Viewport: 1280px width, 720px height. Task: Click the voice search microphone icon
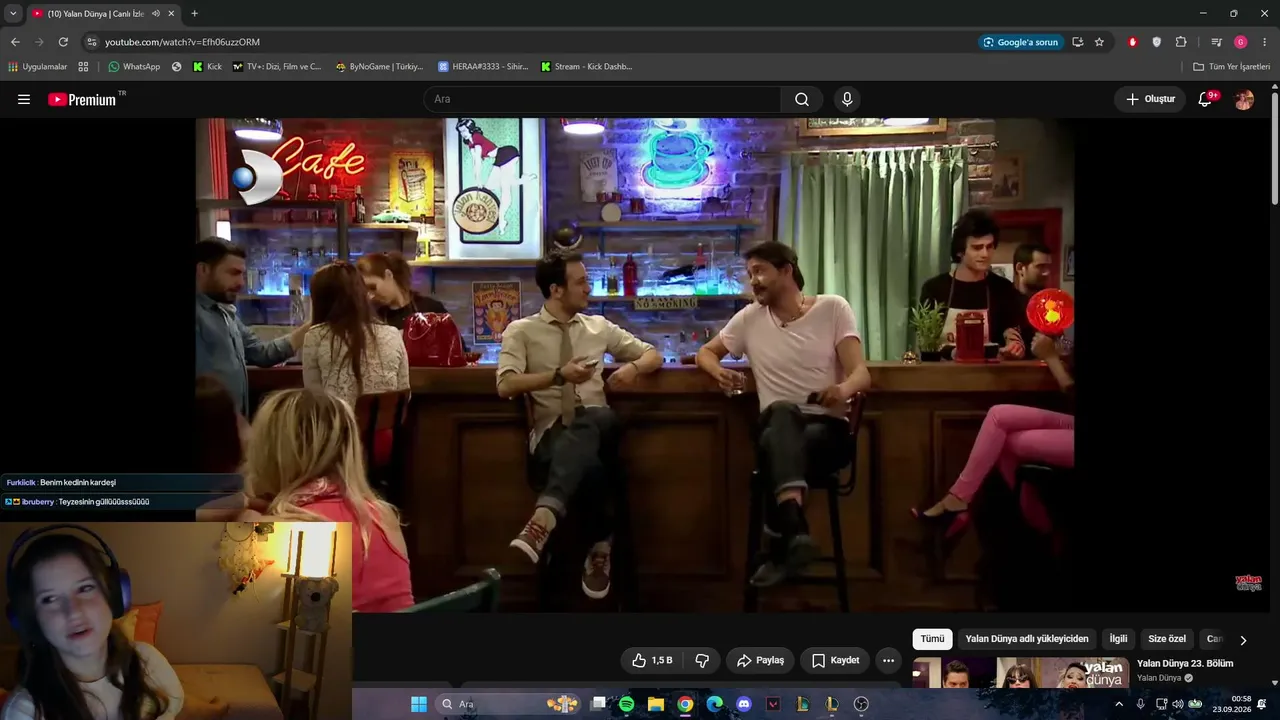click(x=847, y=99)
